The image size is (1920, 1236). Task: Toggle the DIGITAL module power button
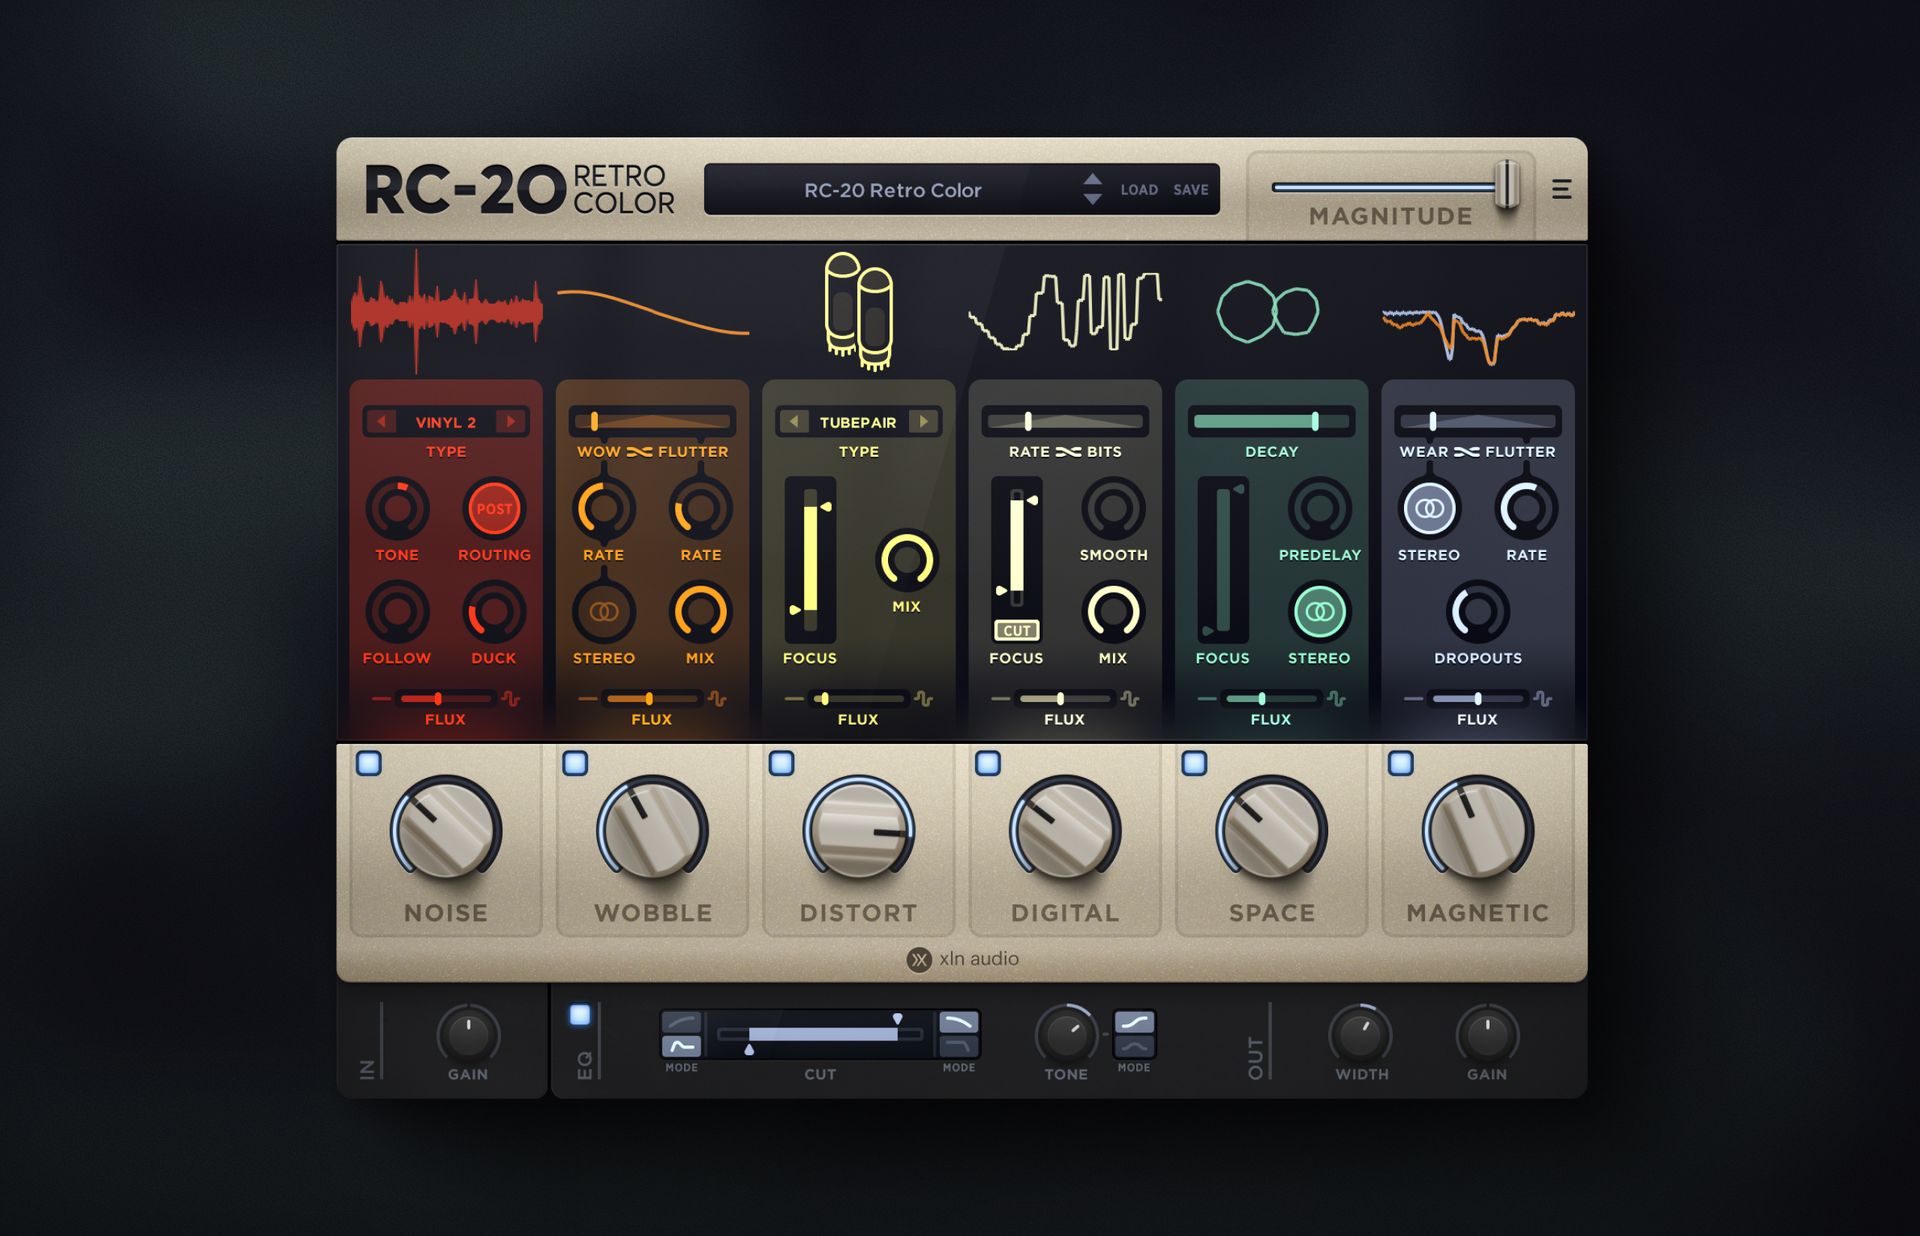(x=988, y=763)
